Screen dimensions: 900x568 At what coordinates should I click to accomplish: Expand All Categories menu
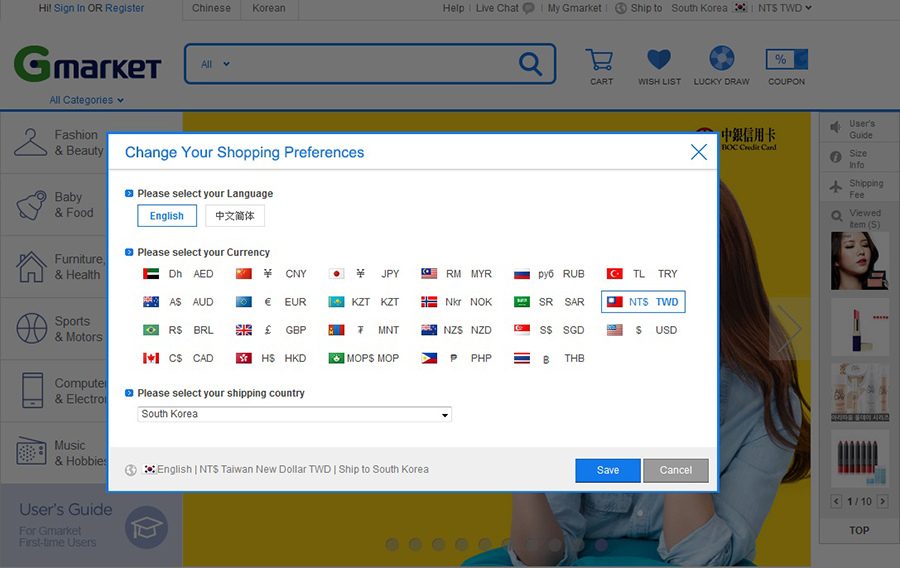click(87, 100)
